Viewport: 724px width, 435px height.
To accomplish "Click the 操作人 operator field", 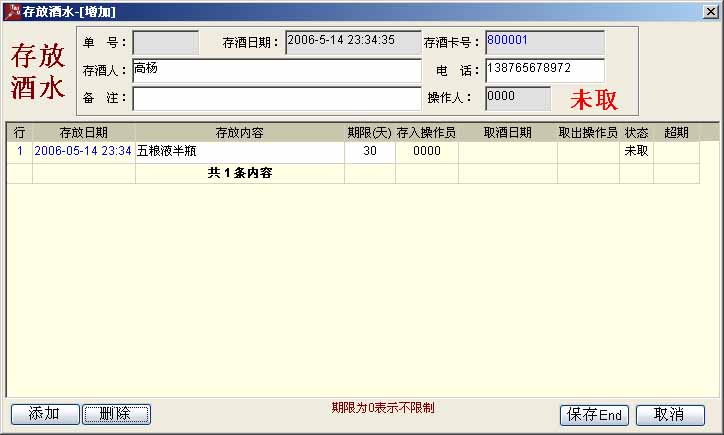I will [x=517, y=98].
